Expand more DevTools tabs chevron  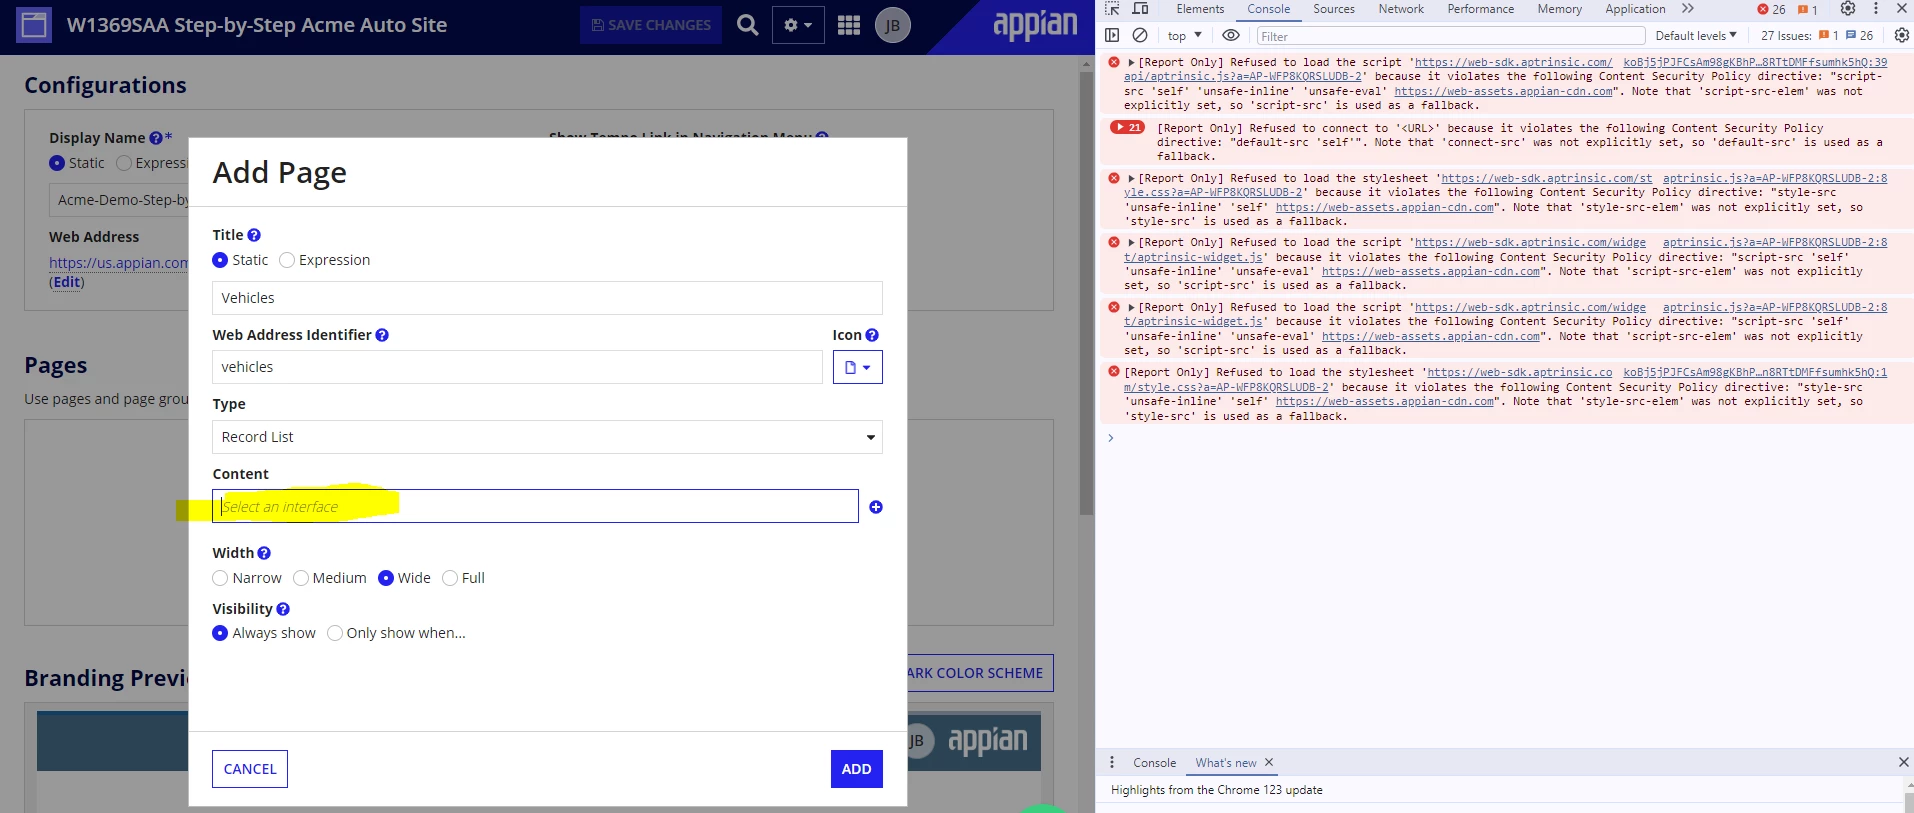point(1688,9)
